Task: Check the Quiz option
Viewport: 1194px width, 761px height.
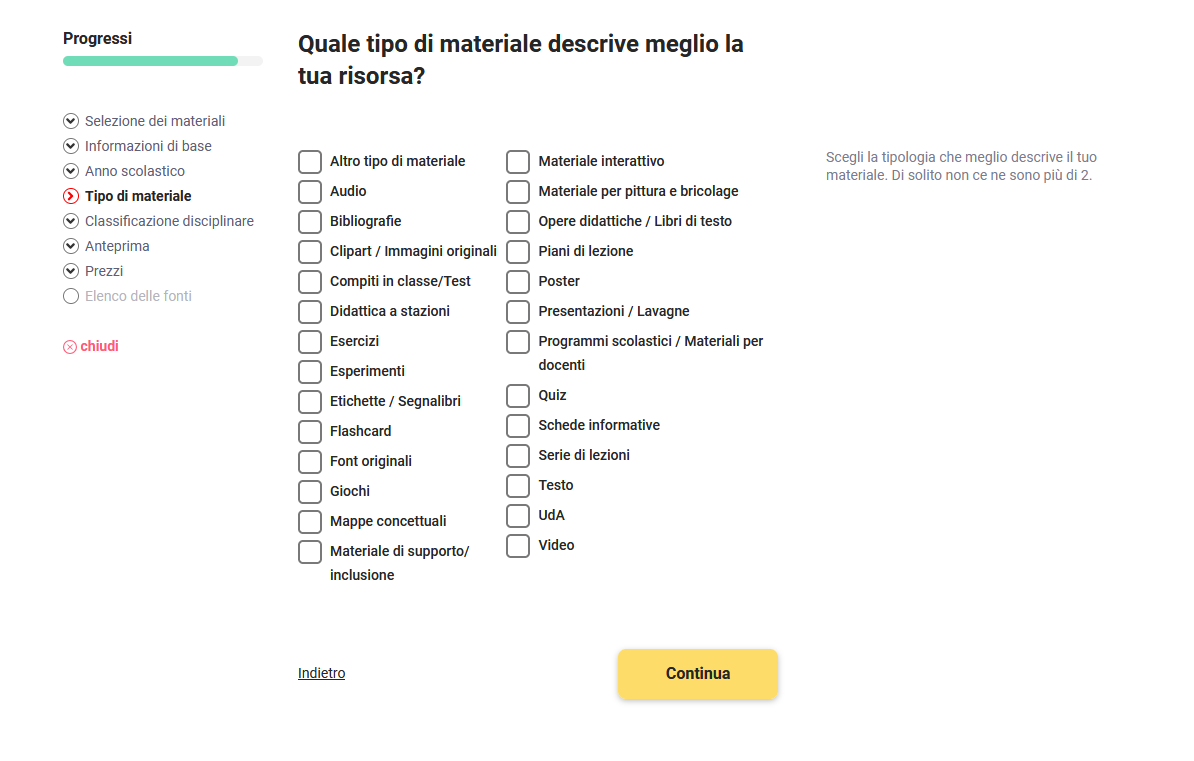Action: pyautogui.click(x=518, y=395)
